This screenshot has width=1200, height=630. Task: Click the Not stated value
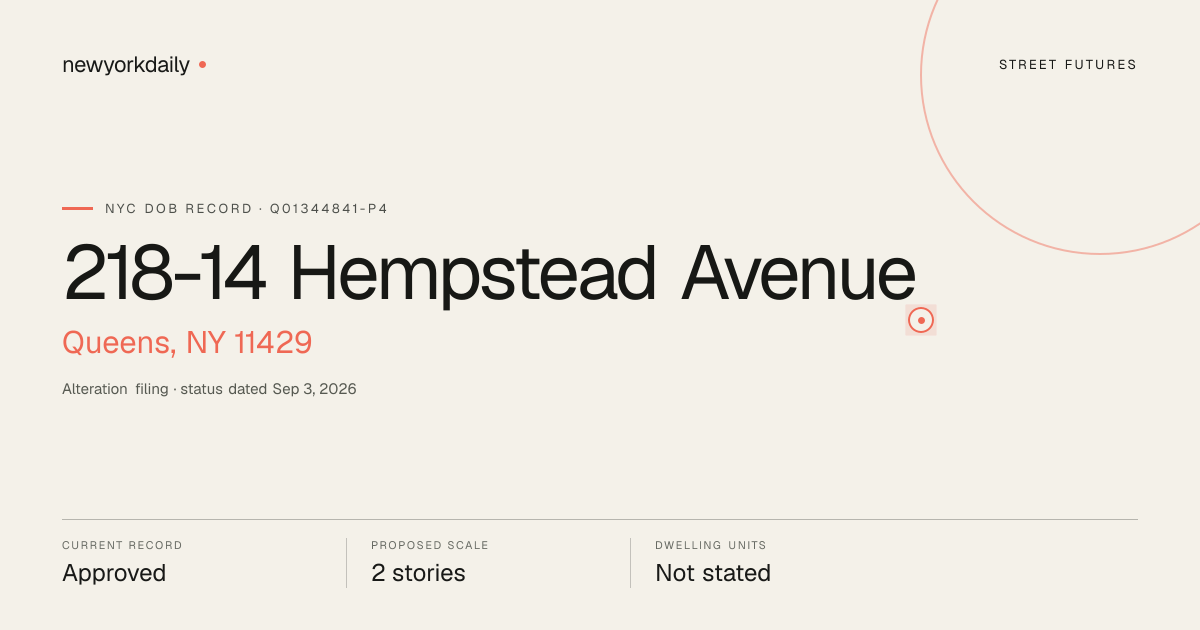point(713,573)
